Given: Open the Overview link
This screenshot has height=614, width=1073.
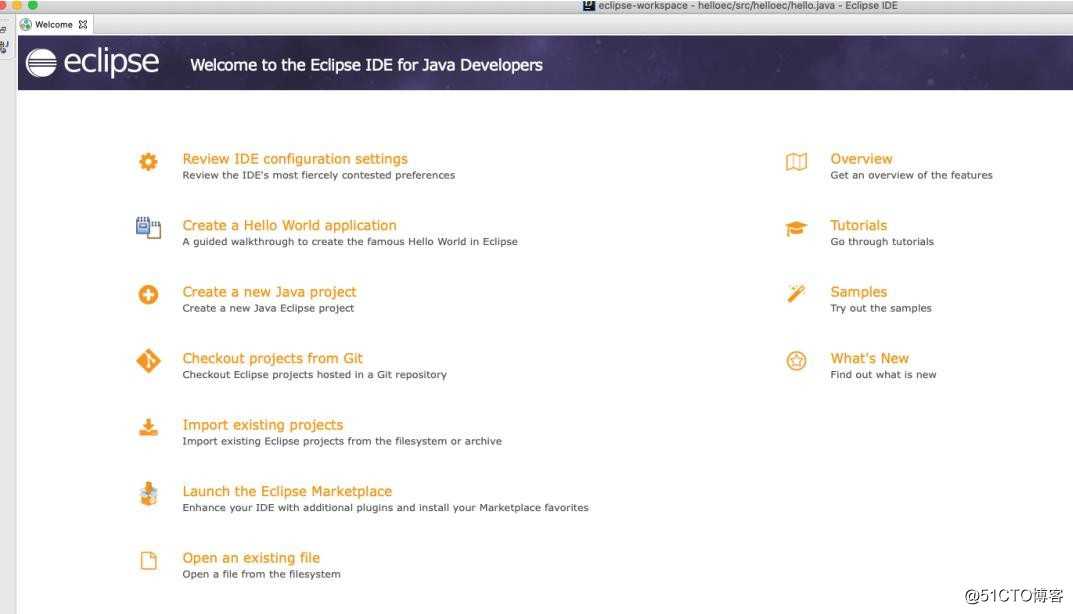Looking at the screenshot, I should (861, 159).
